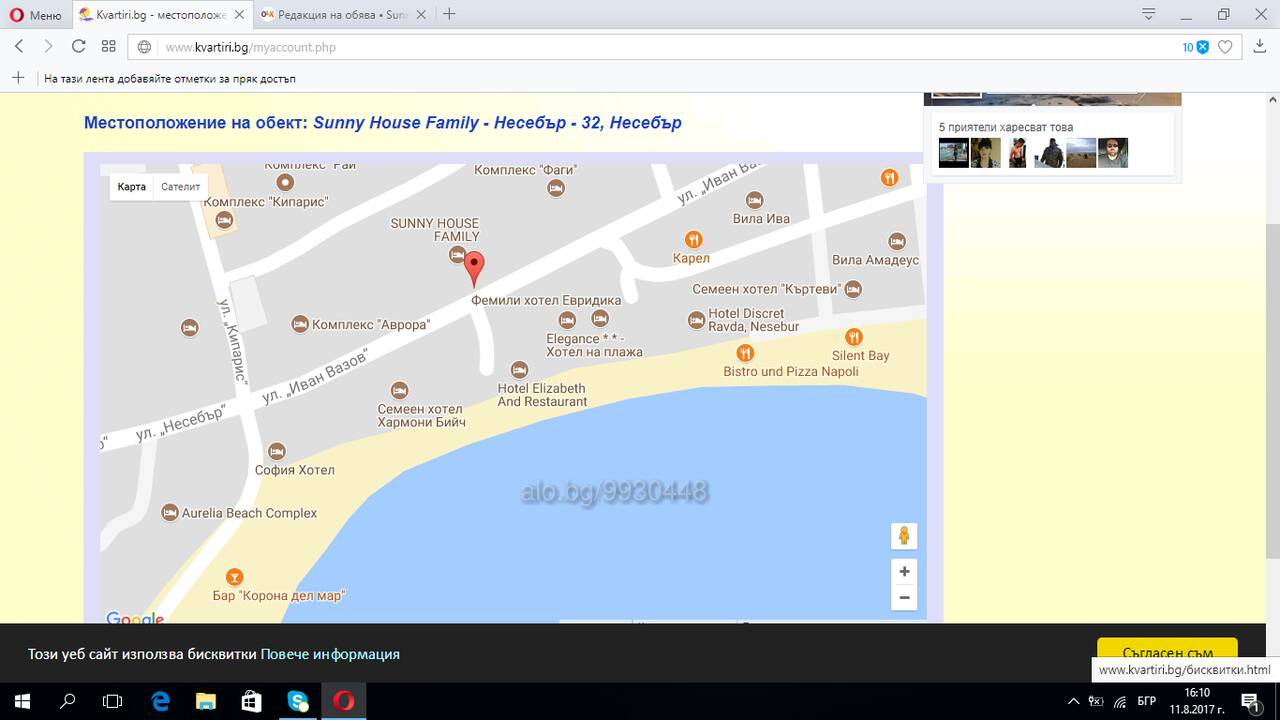Screen dimensions: 1280x720
Task: Click the Hotel Discret Ravda marker
Action: click(696, 320)
